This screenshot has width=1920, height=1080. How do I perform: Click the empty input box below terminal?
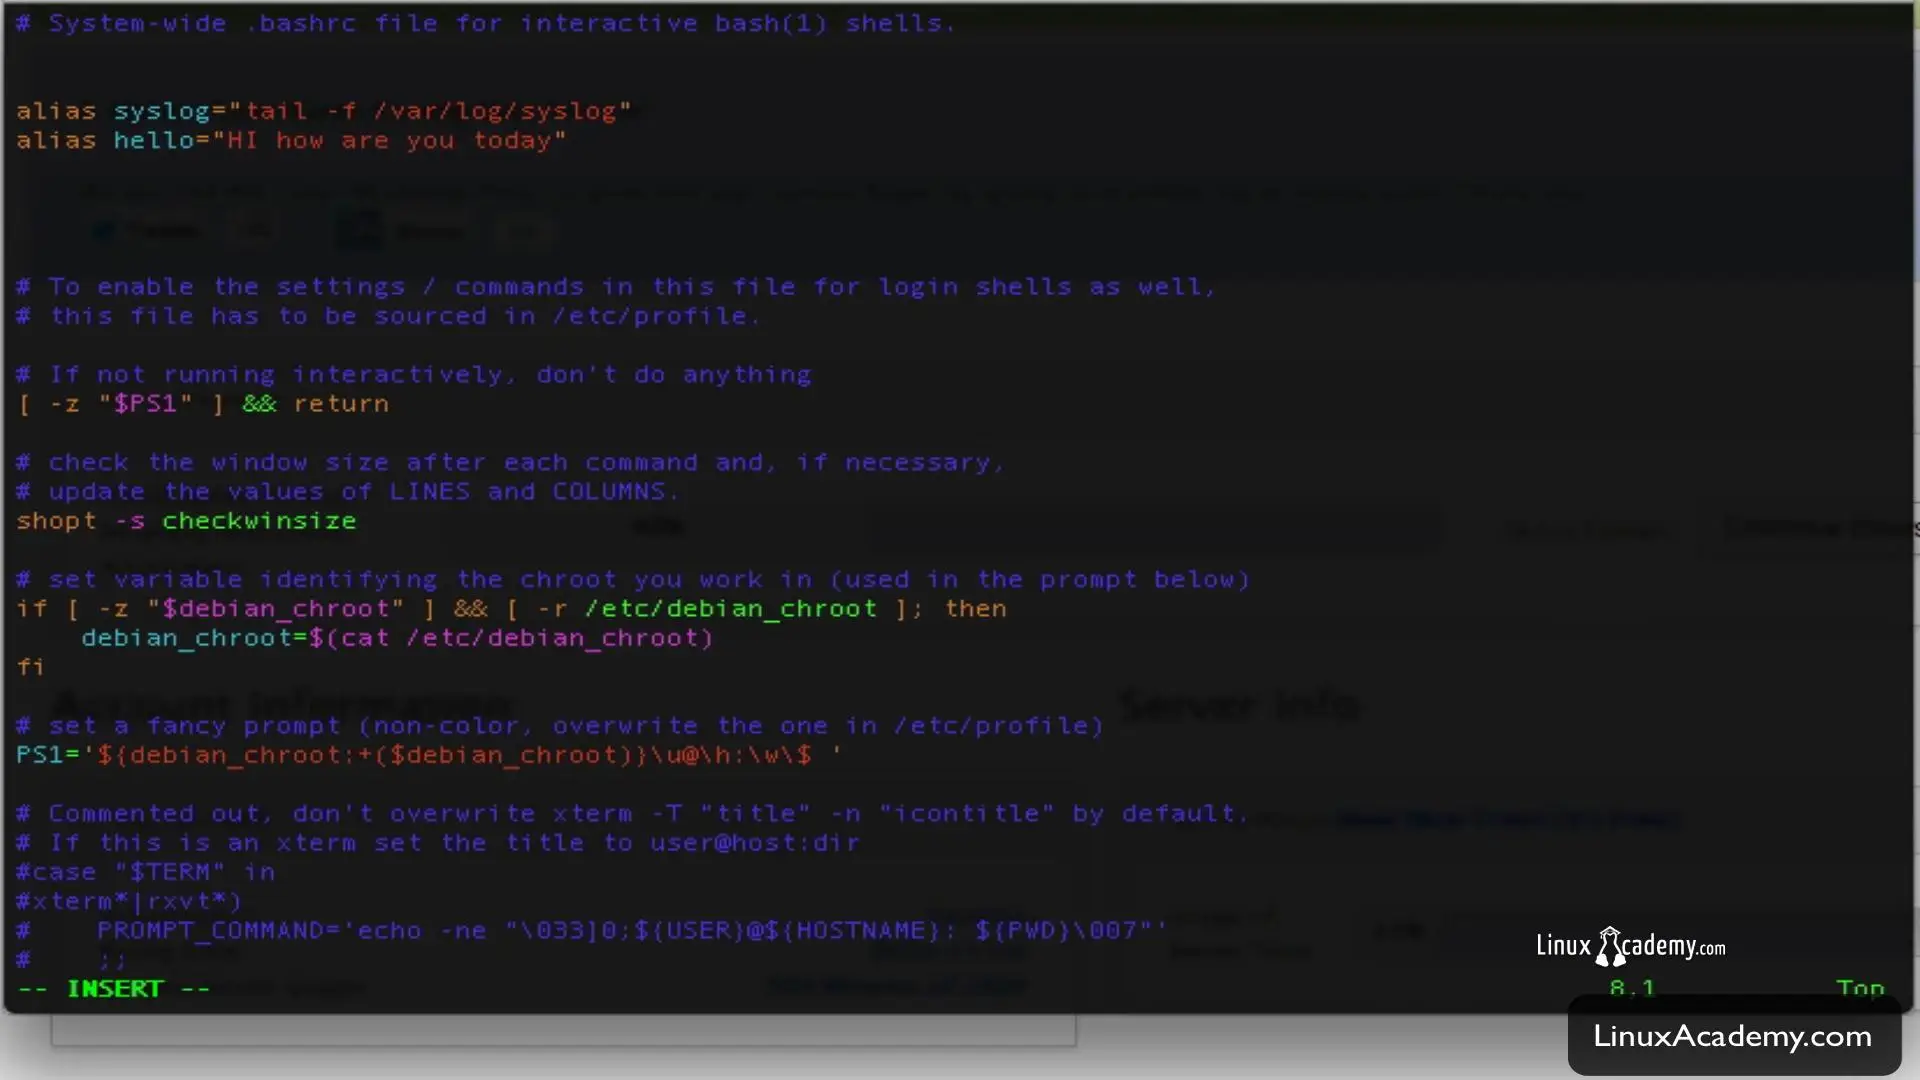click(563, 1030)
